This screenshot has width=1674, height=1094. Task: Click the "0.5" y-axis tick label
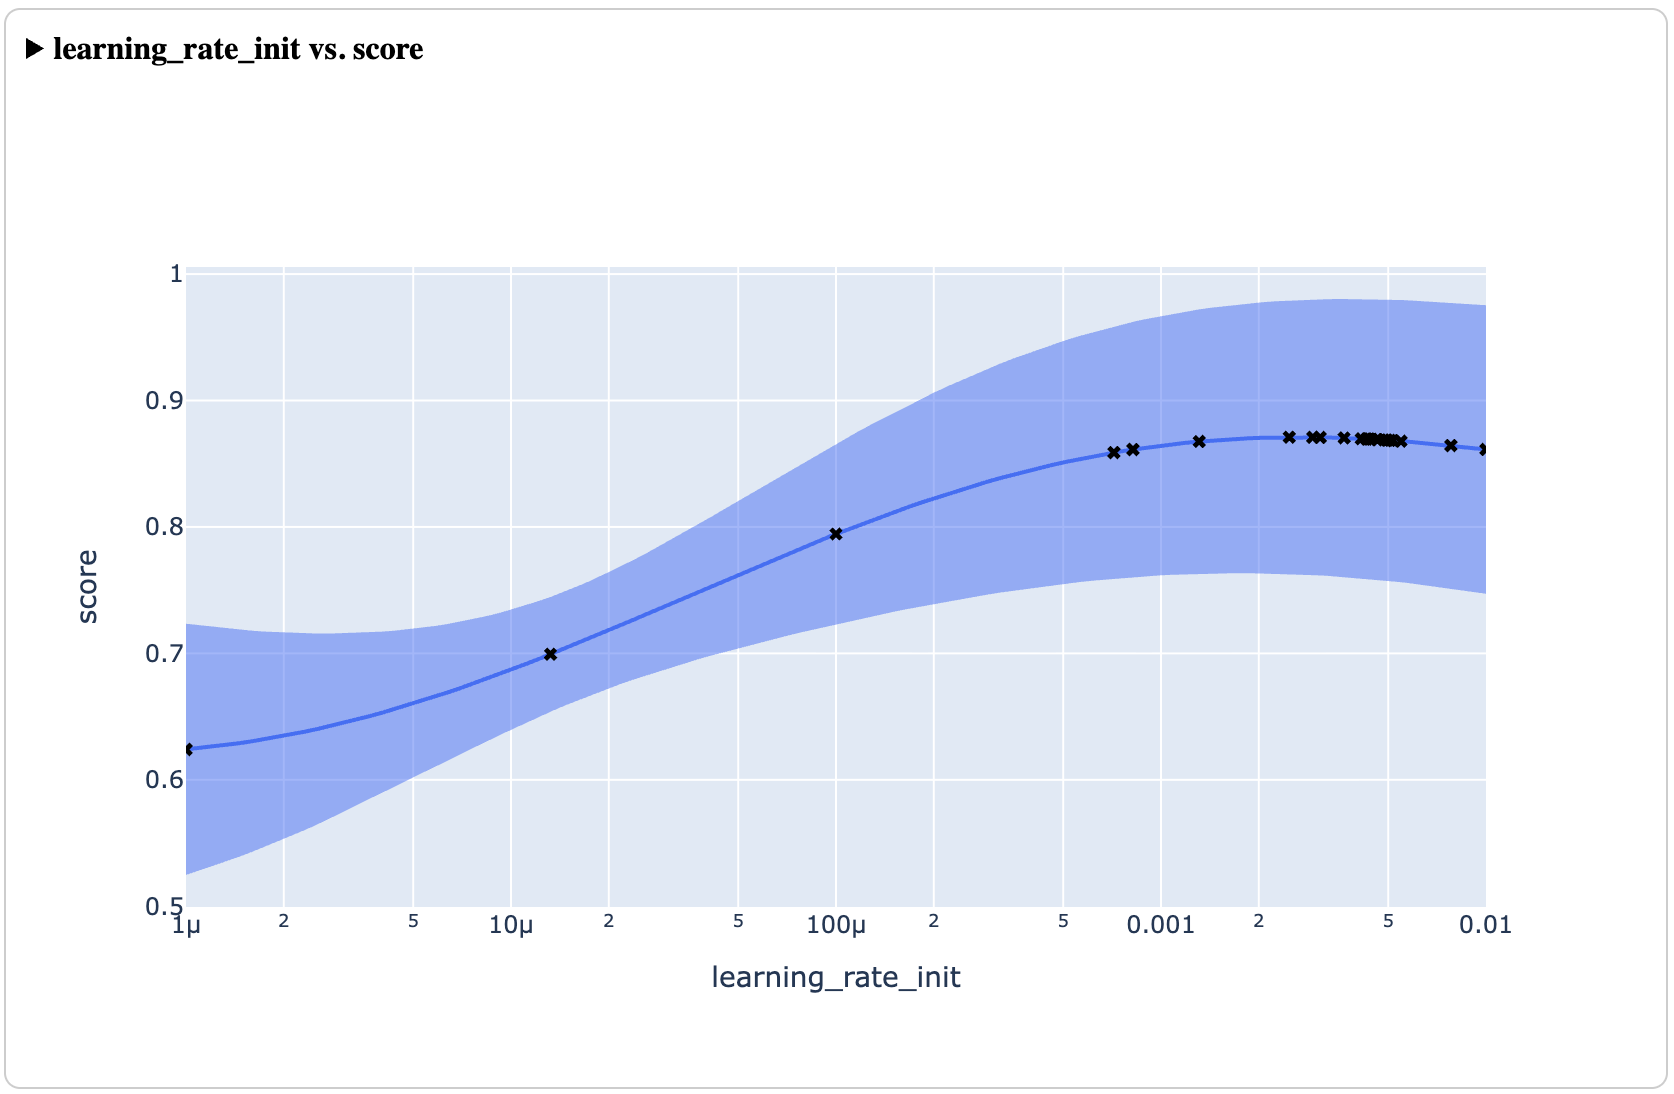(164, 906)
